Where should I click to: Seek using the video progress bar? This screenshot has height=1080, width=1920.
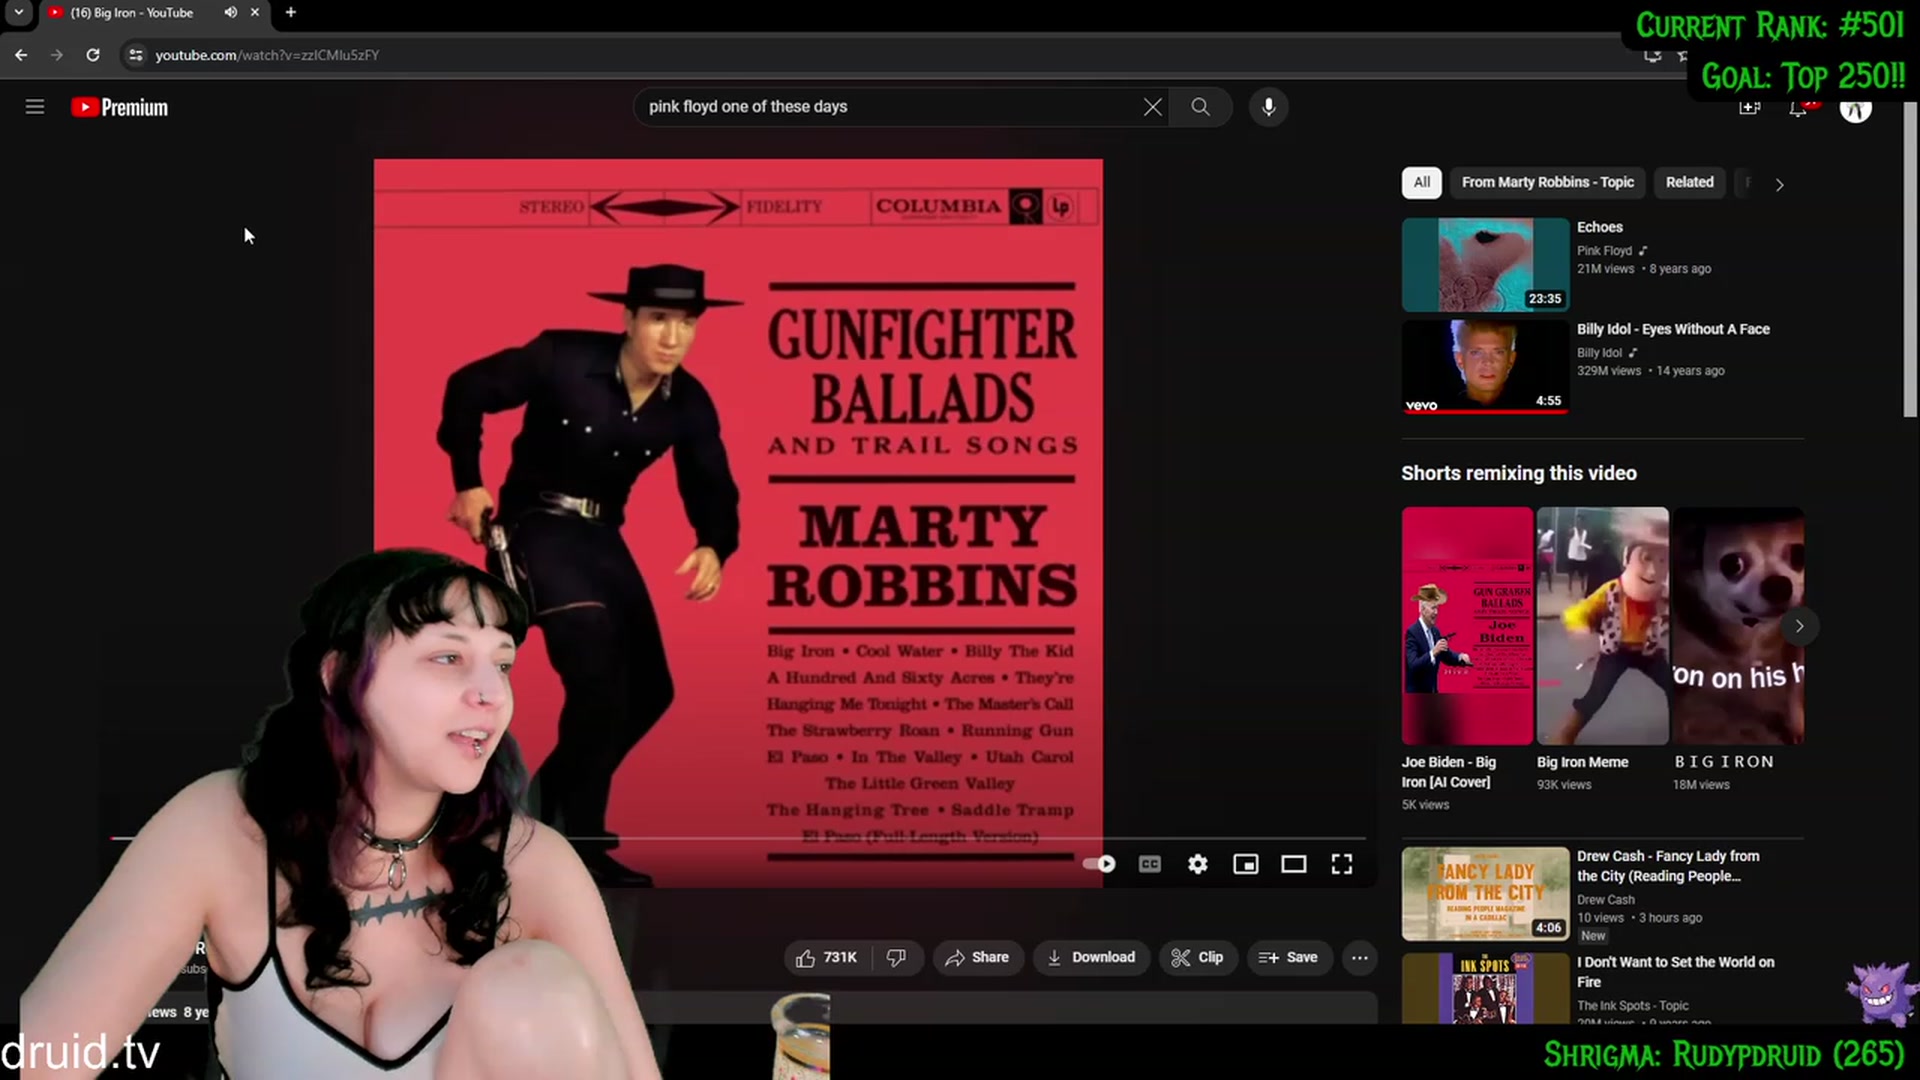click(738, 838)
